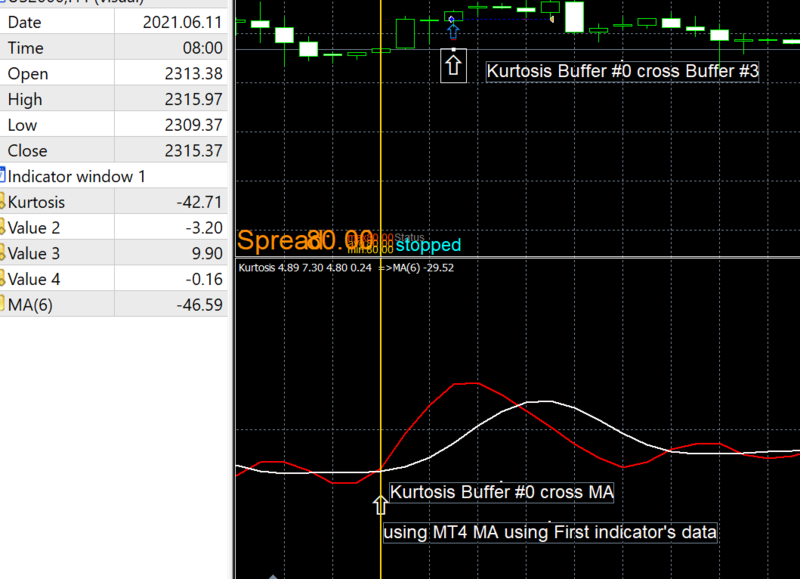This screenshot has height=579, width=800.
Task: Click the blue buy order arrow on chart
Action: point(453,31)
